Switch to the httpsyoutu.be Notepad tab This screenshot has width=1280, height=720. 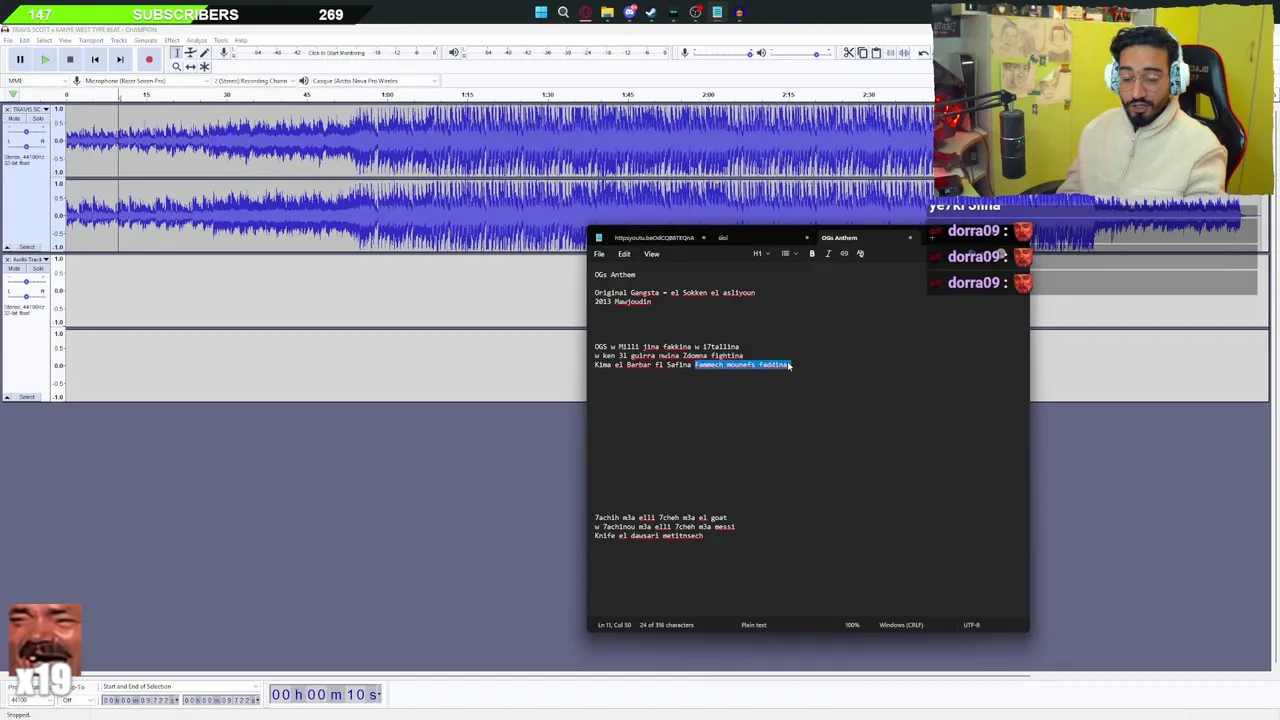pyautogui.click(x=654, y=238)
